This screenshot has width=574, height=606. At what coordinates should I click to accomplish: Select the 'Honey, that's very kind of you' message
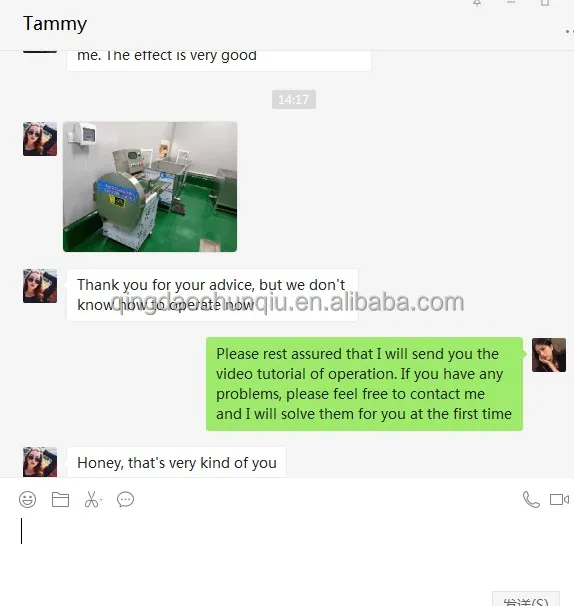pos(177,462)
